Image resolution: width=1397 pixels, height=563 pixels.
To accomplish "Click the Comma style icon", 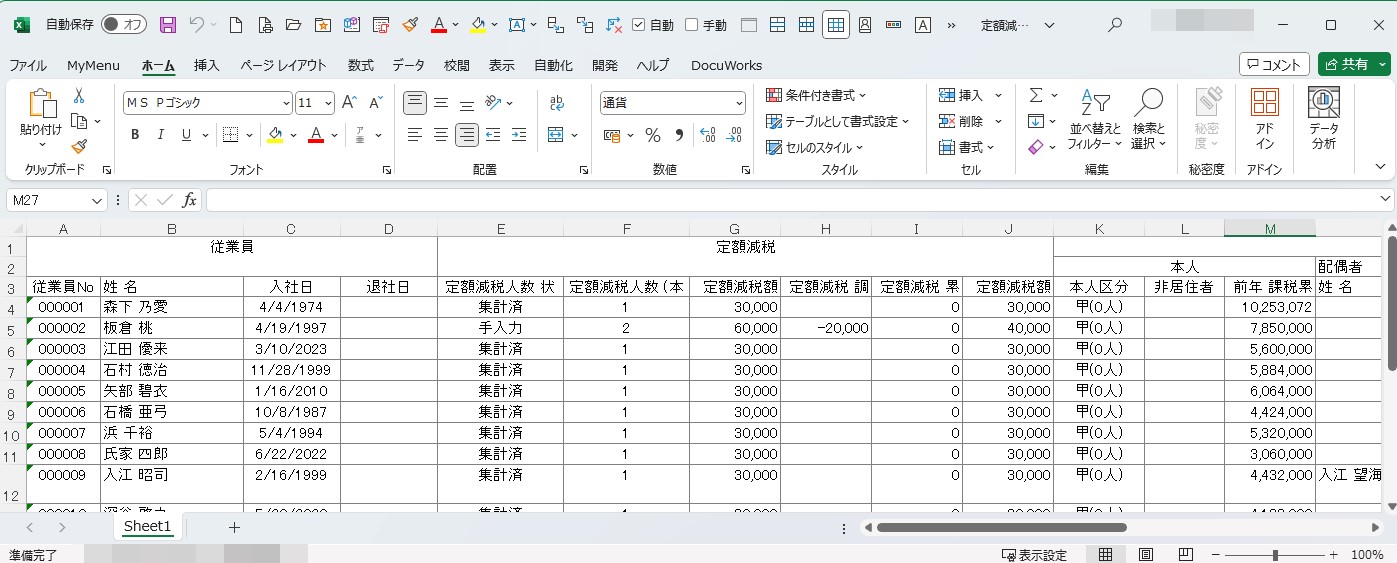I will click(679, 135).
